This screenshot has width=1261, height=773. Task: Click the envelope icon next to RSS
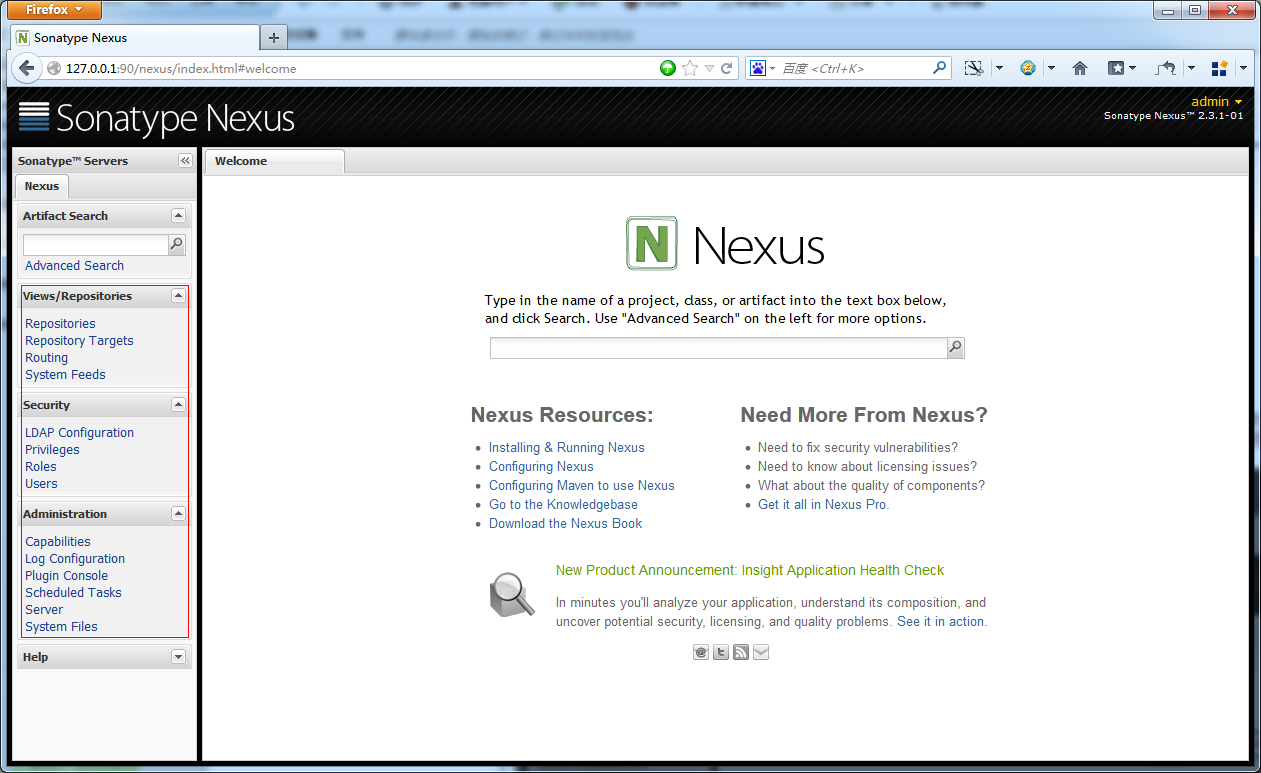tap(760, 651)
